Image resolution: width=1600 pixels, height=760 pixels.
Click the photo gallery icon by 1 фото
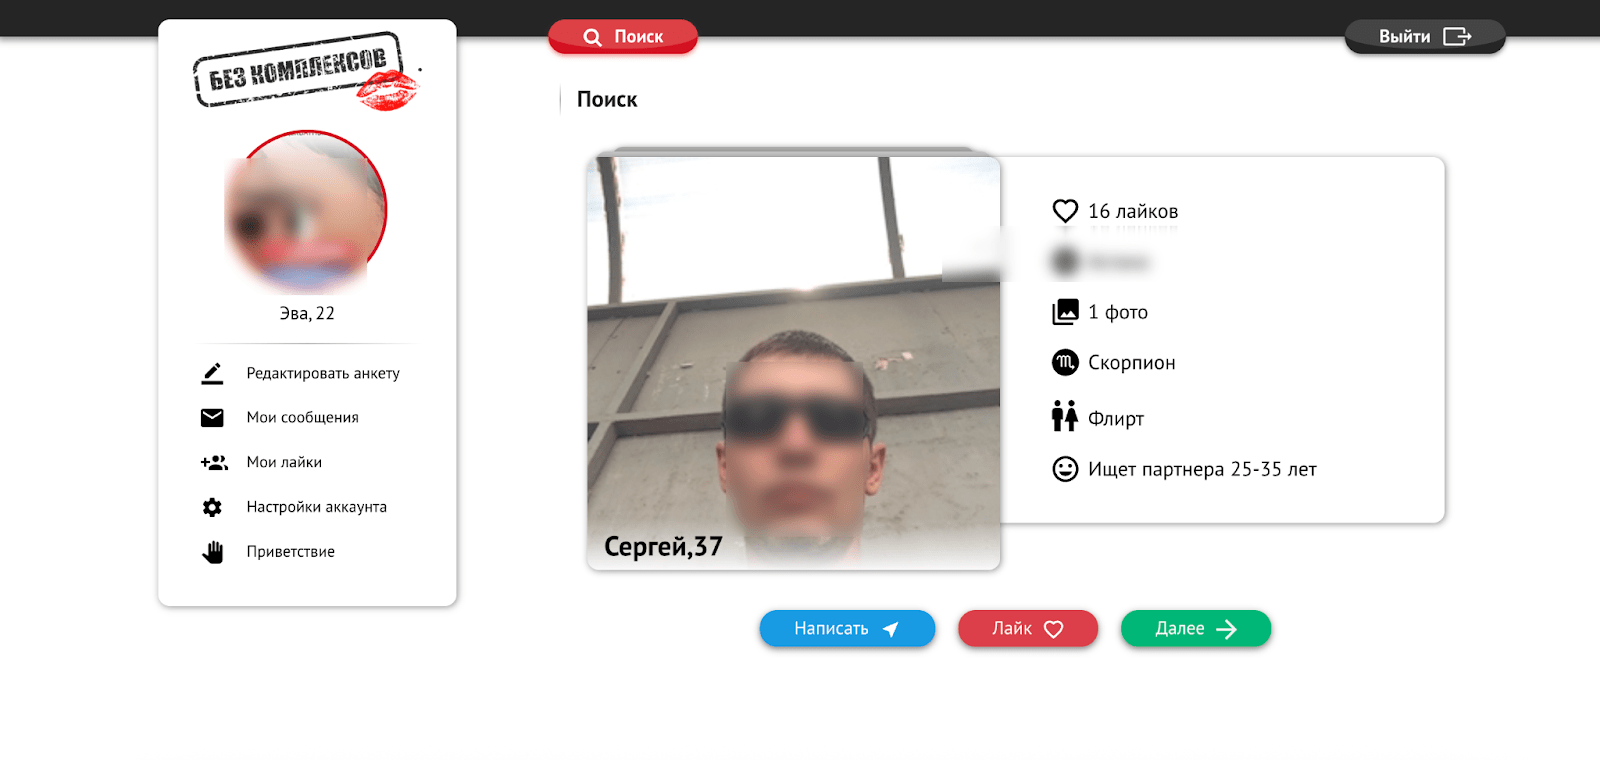pos(1065,312)
